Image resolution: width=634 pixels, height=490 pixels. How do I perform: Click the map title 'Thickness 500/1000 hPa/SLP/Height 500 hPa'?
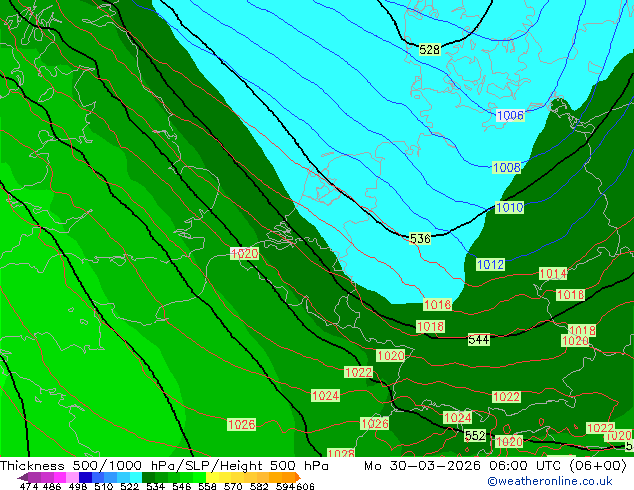click(164, 465)
